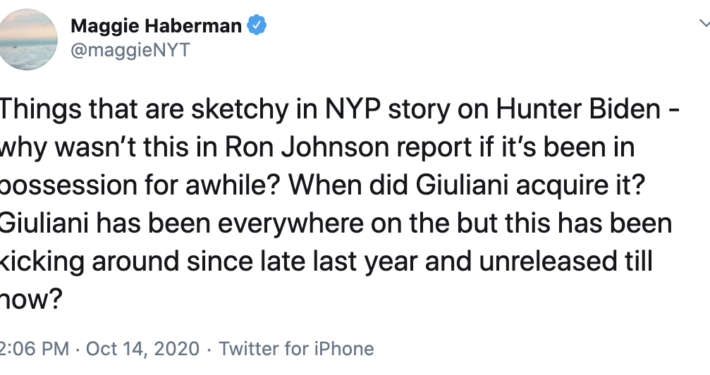The height and width of the screenshot is (375, 710).
Task: Click 'When did Giuliani acquire it?' sentence
Action: coord(466,186)
